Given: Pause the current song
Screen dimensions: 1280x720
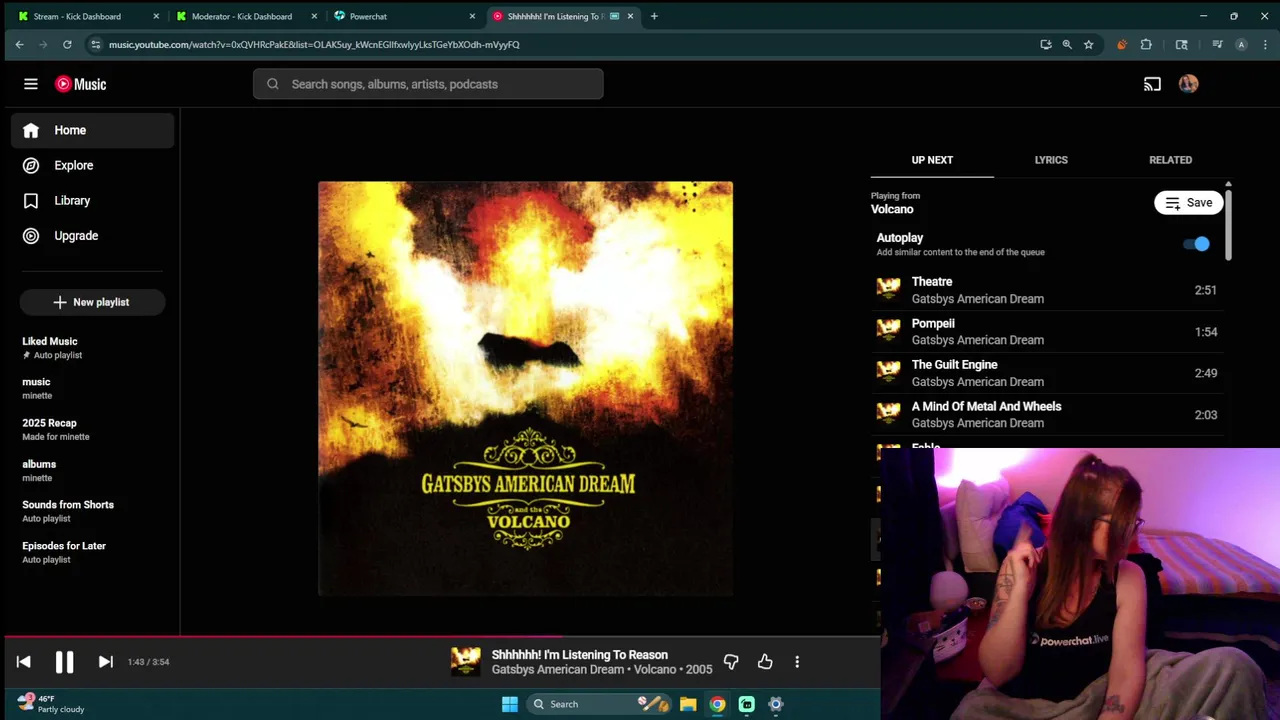Looking at the screenshot, I should coord(64,662).
